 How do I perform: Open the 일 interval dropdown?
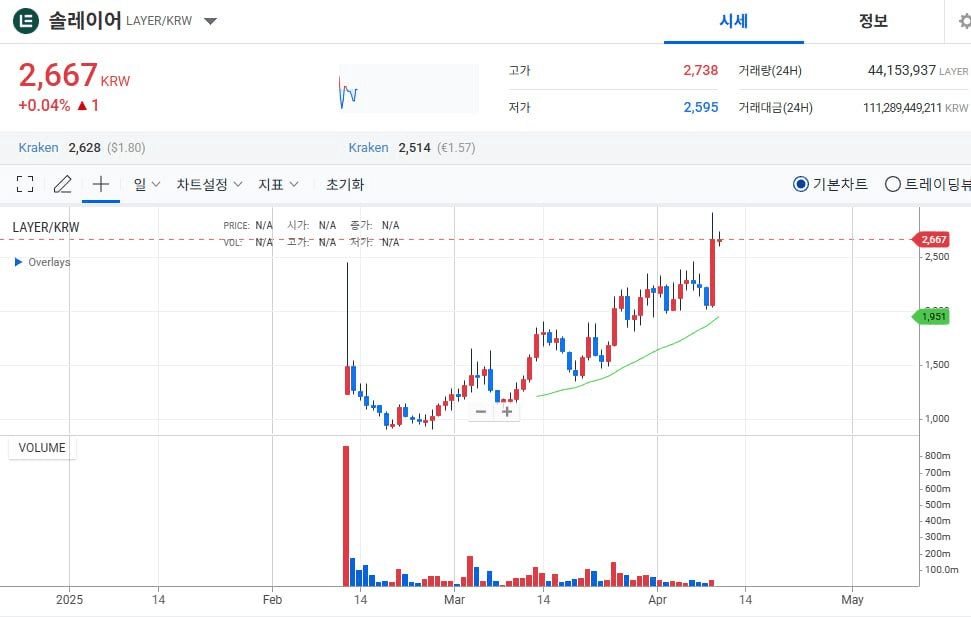(146, 184)
